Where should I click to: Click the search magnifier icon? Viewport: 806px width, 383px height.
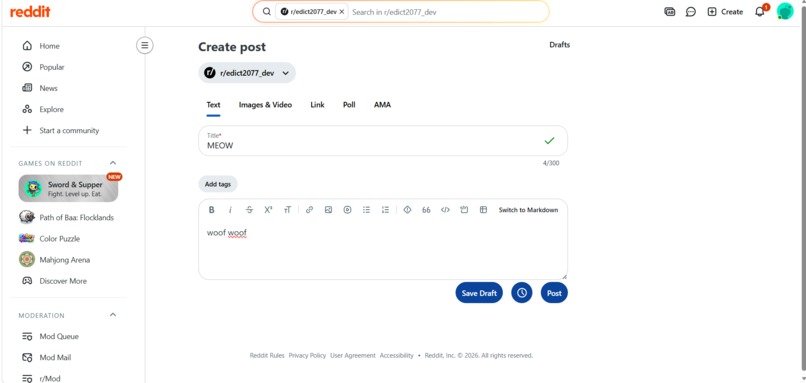[x=266, y=12]
